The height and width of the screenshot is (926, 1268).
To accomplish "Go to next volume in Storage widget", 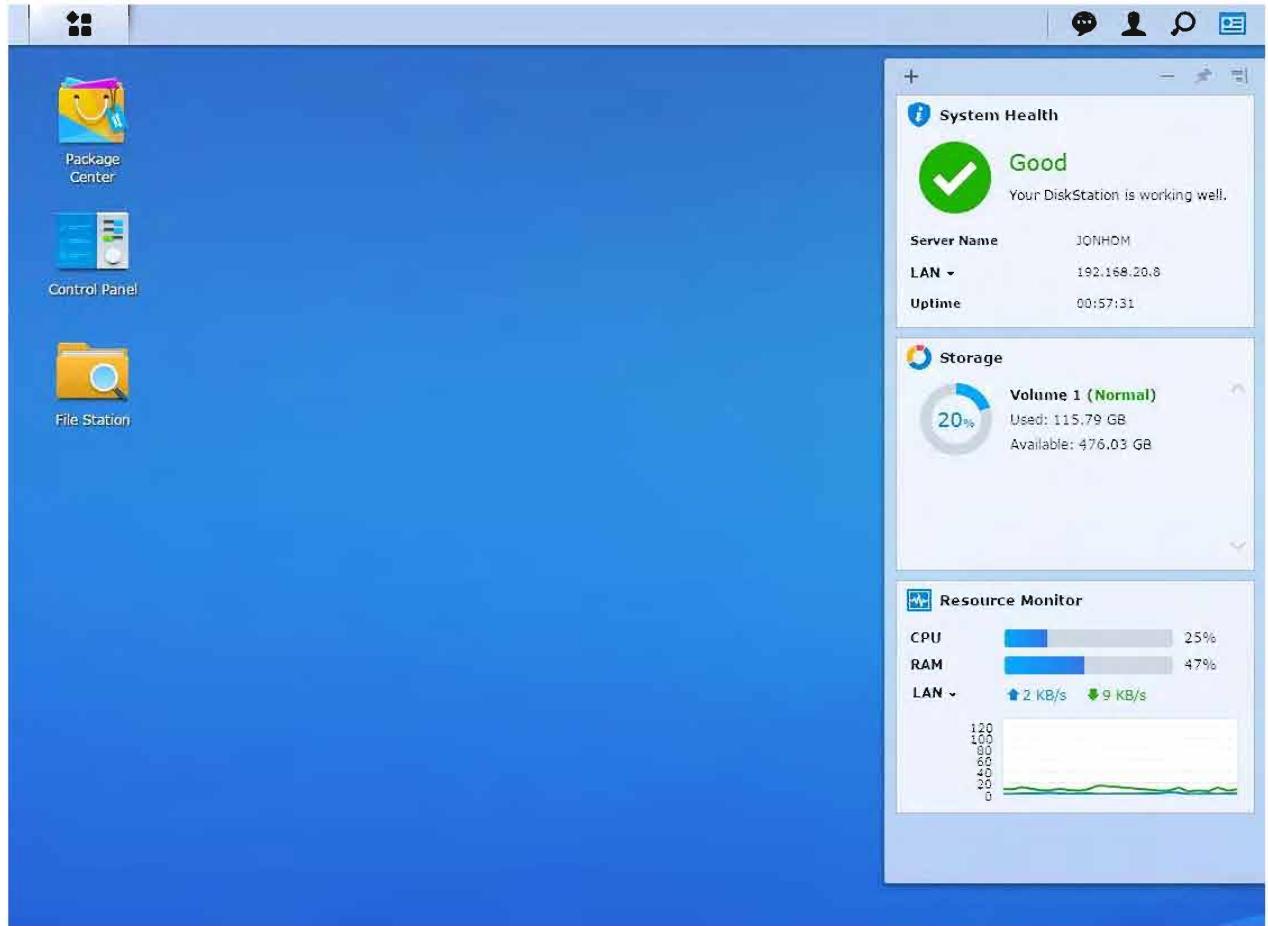I will 1238,546.
